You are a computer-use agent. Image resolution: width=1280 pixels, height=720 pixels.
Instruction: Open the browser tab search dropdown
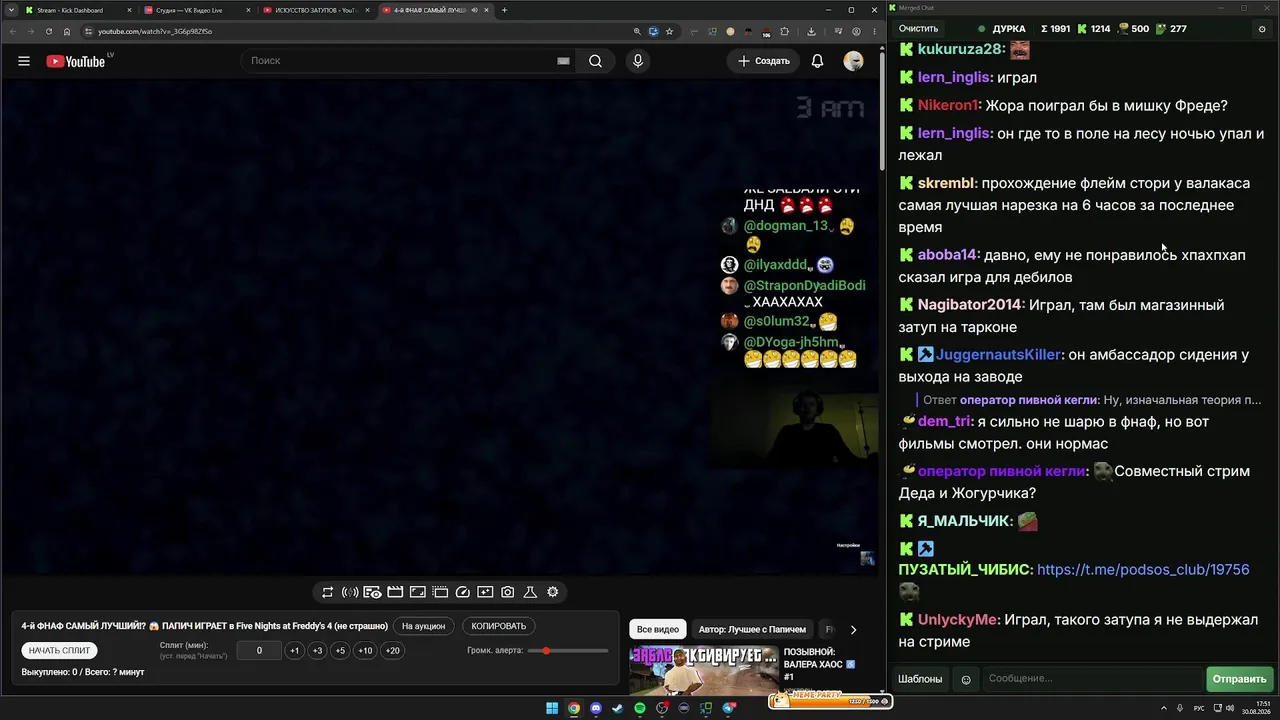pos(11,10)
